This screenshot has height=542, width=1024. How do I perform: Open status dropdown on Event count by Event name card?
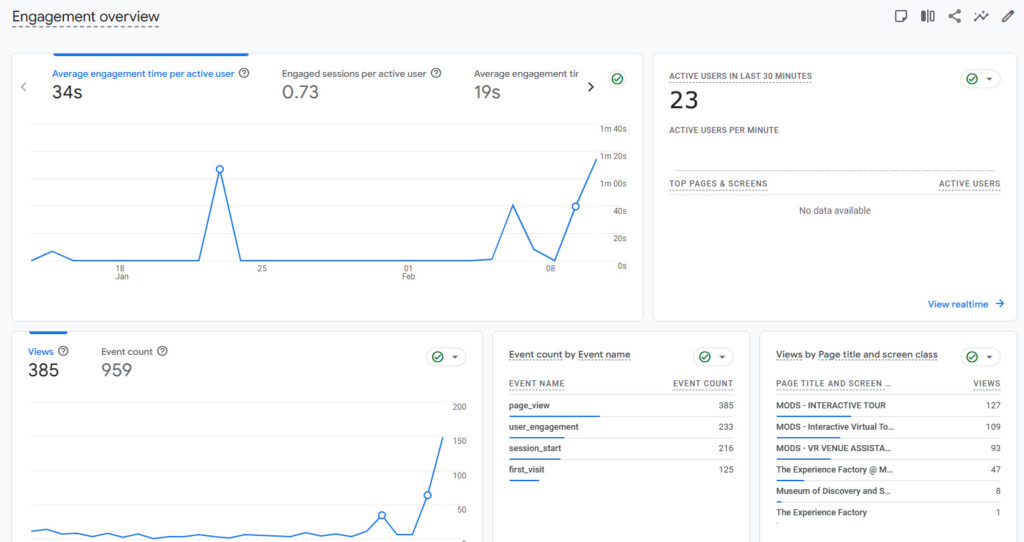tap(713, 357)
